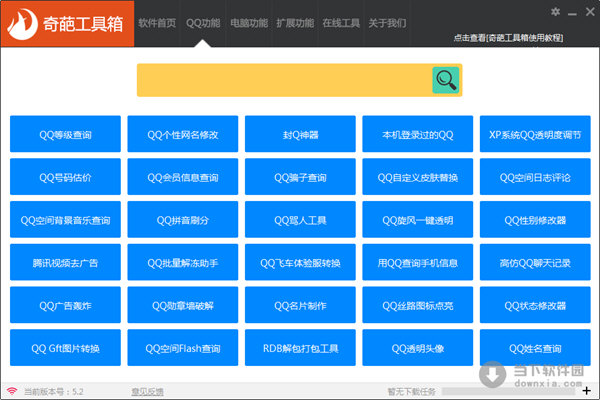This screenshot has height=400, width=600.
Task: Launch QQ空间背景音乐查询
Action: pyautogui.click(x=65, y=219)
